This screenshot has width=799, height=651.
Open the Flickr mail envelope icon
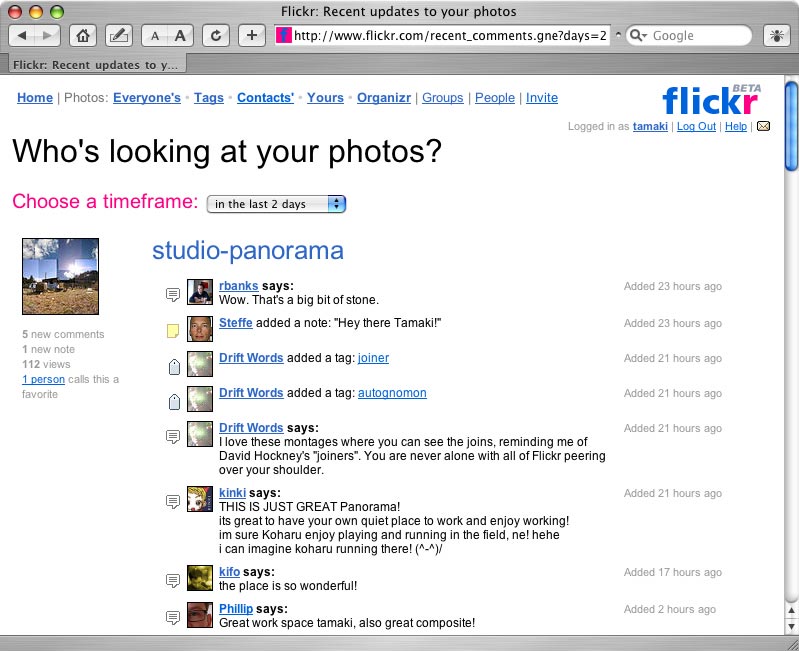pos(763,127)
